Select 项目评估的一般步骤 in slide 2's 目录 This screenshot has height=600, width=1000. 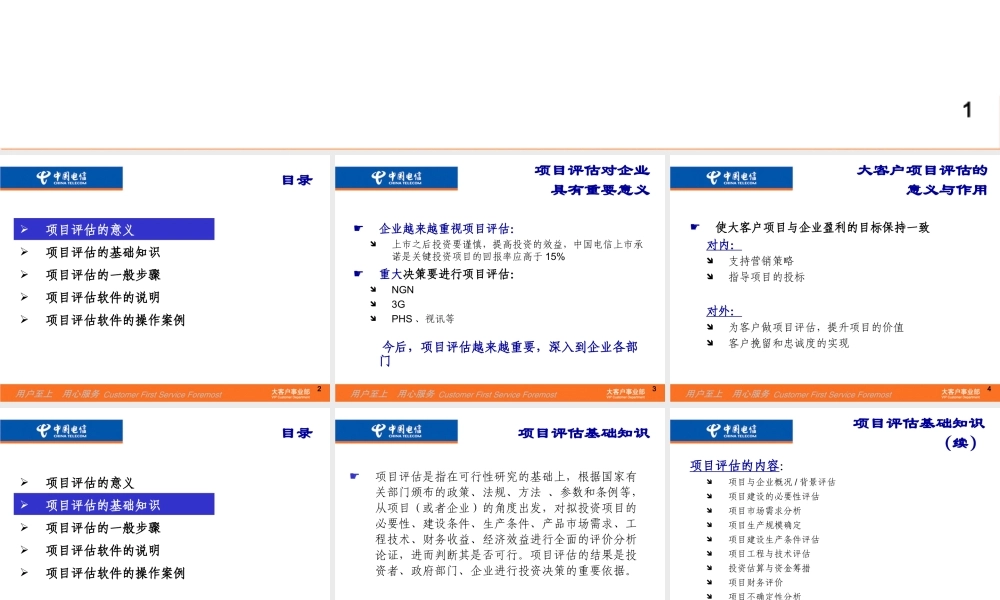(103, 275)
